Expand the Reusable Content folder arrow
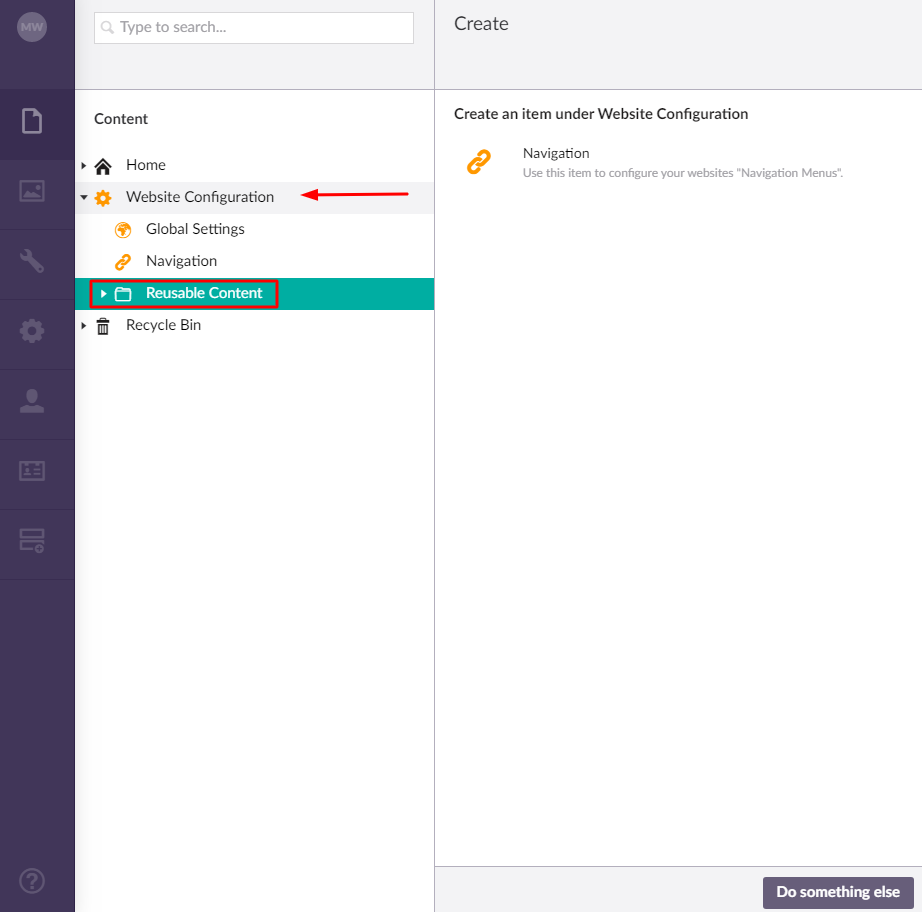 (103, 293)
